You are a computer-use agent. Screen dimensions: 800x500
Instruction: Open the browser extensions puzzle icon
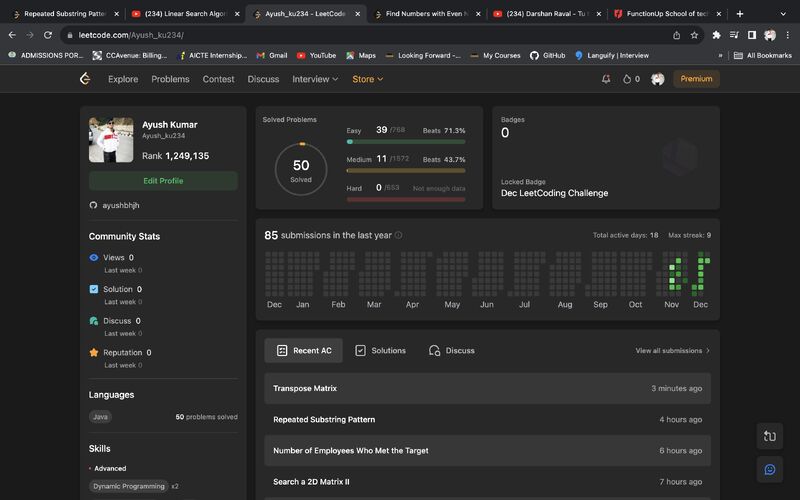(x=716, y=35)
